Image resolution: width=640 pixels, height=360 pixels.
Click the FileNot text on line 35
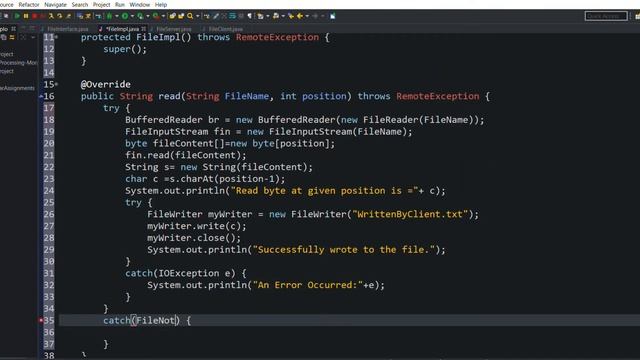[156, 320]
